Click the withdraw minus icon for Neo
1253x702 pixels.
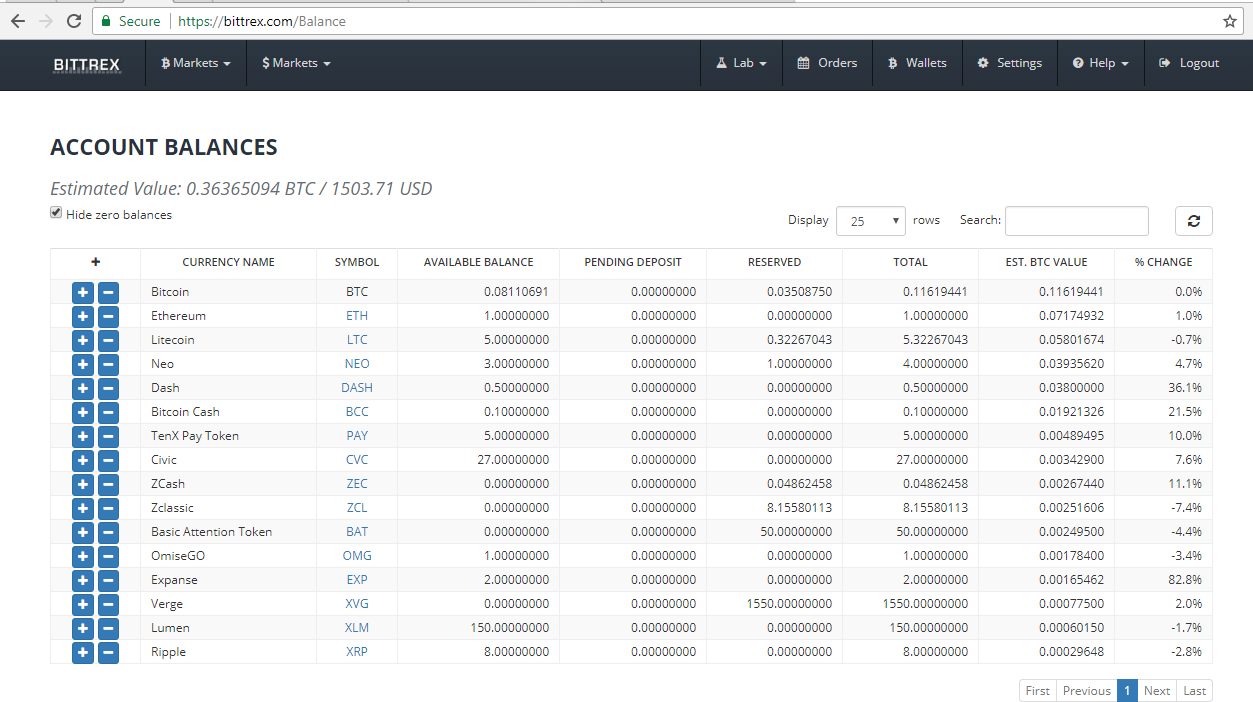click(108, 364)
